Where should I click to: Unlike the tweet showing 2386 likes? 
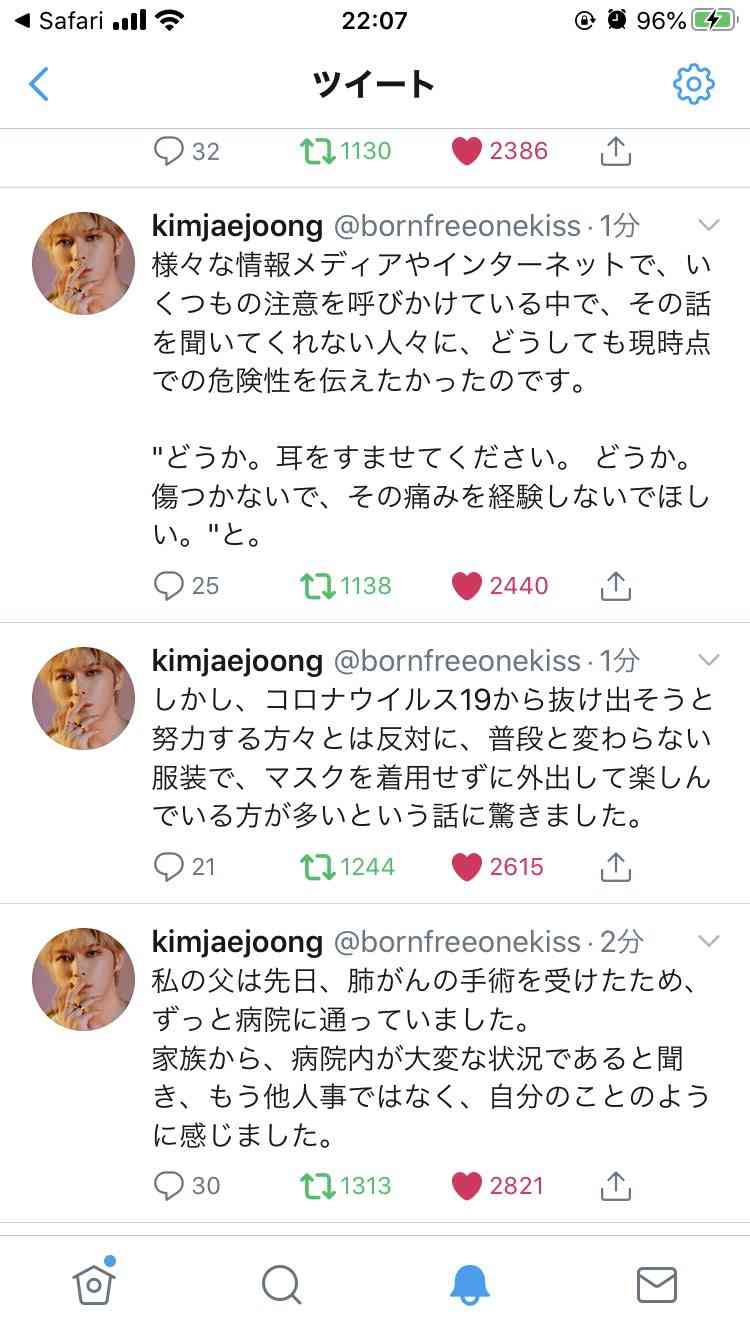[x=467, y=151]
